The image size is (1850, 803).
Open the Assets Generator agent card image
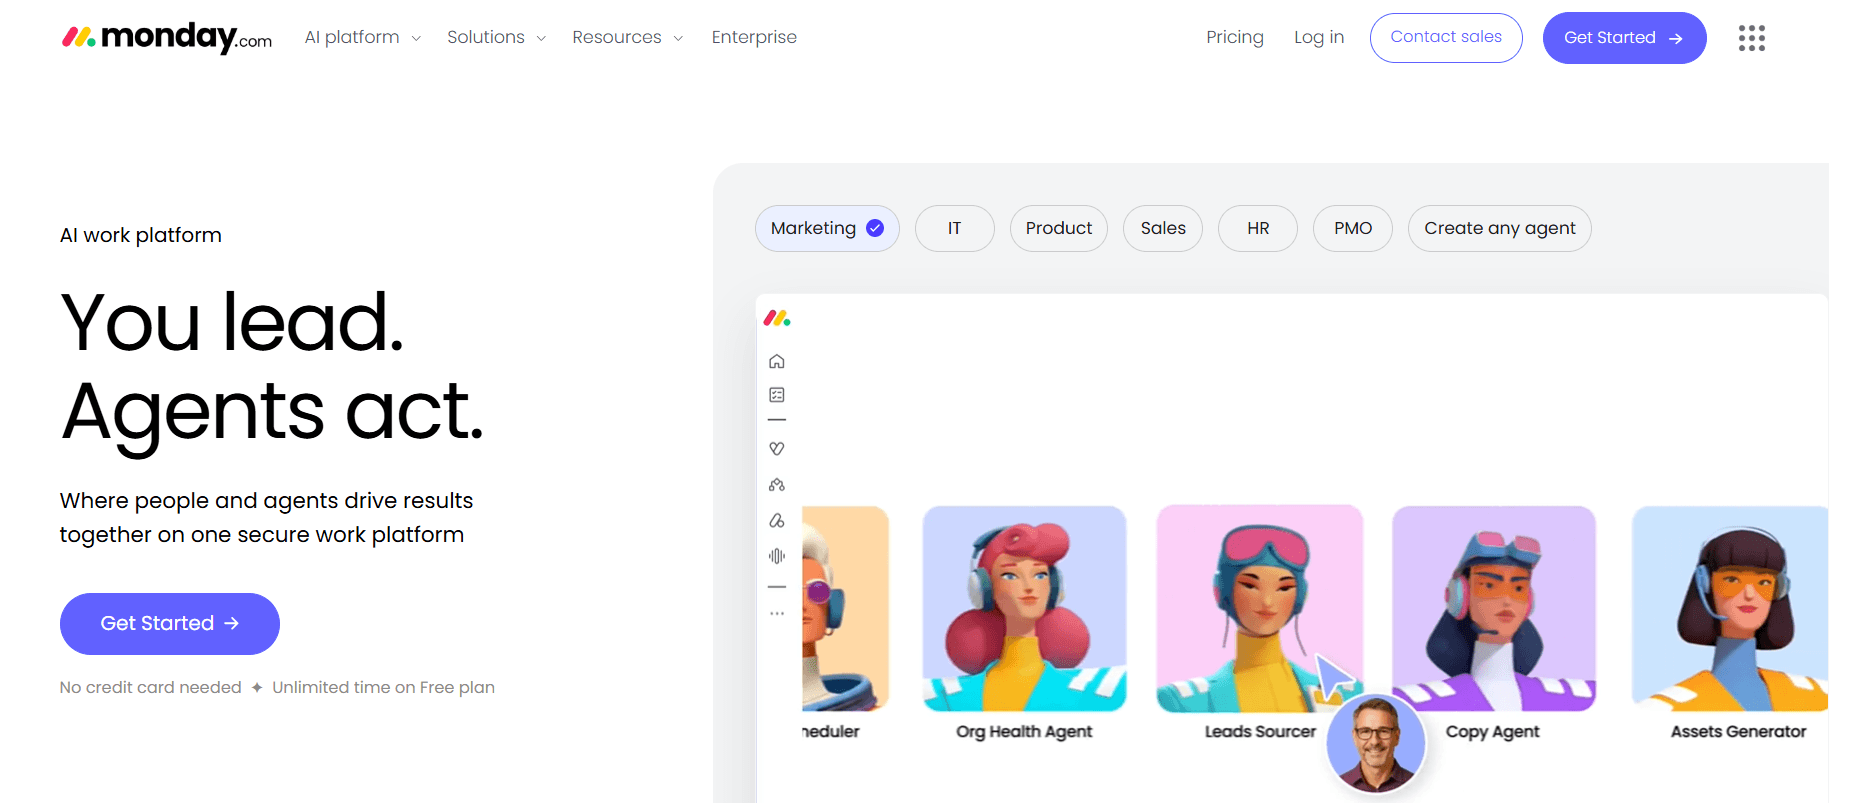click(1730, 608)
